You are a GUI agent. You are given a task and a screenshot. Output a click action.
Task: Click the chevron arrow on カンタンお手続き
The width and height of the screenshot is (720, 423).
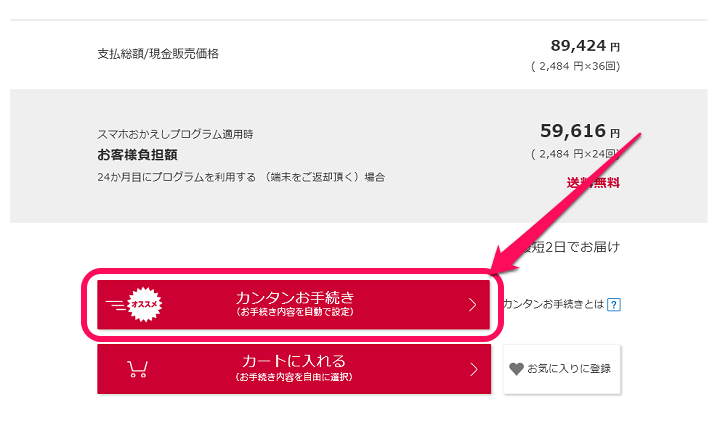click(x=472, y=305)
